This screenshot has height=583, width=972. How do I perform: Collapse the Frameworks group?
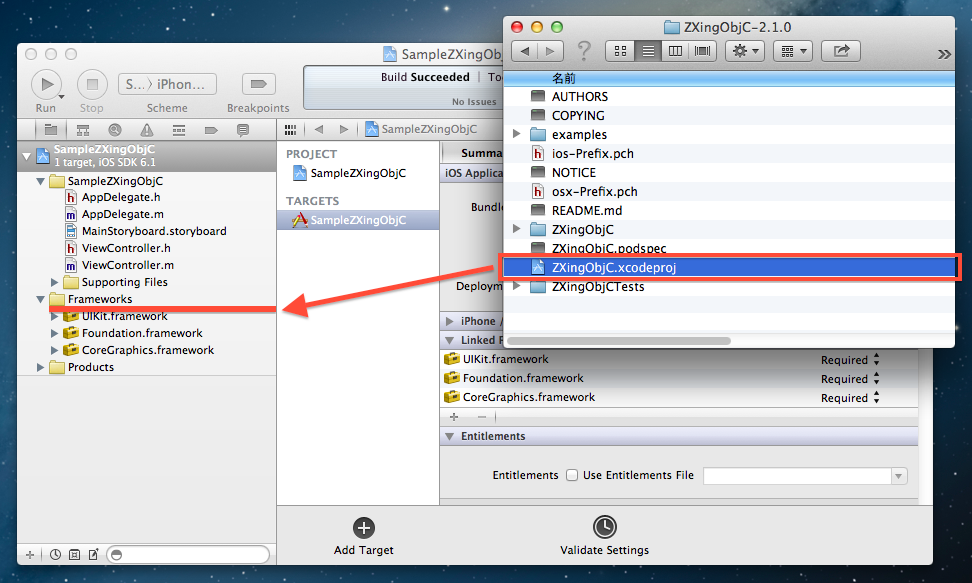point(40,299)
